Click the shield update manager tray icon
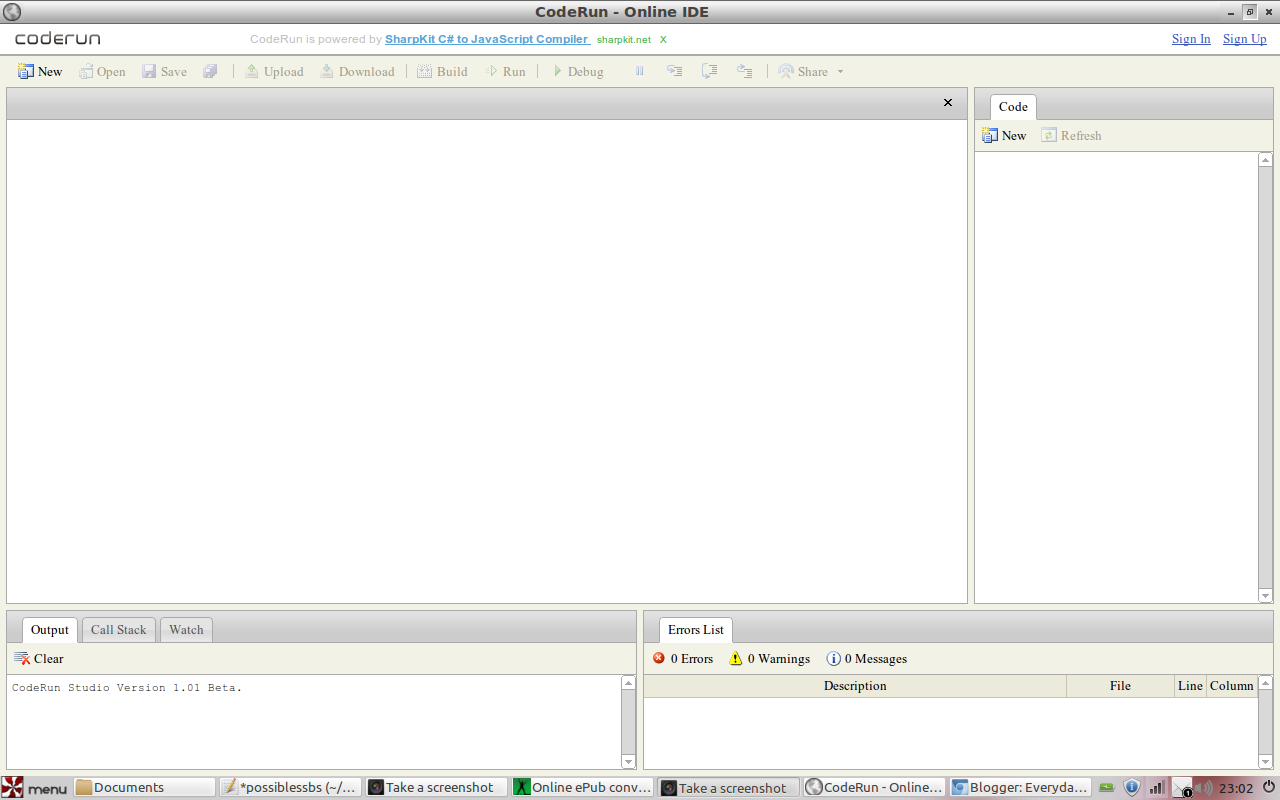Image resolution: width=1280 pixels, height=800 pixels. coord(1132,788)
